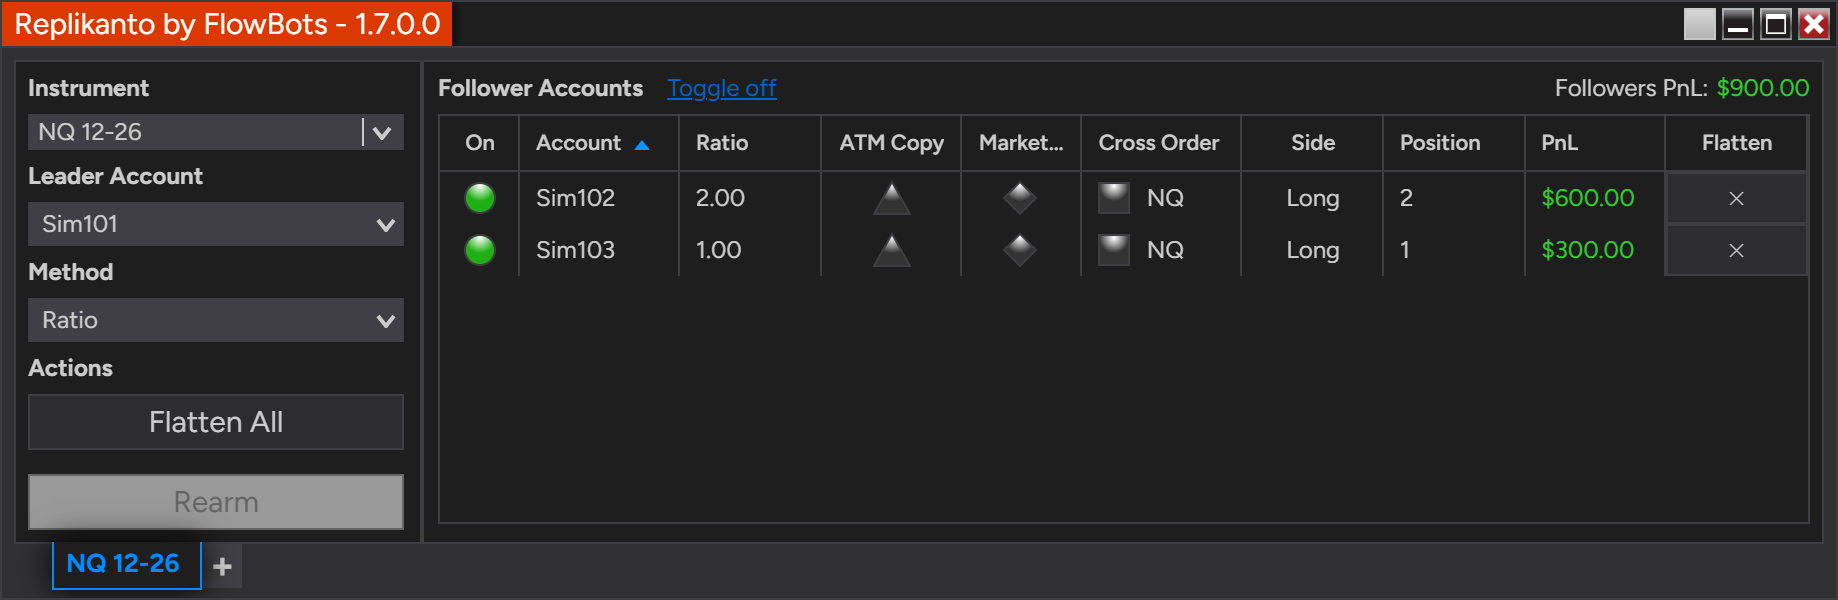Screen dimensions: 1838x600
Task: Click the Flatten column header
Action: pos(1736,143)
